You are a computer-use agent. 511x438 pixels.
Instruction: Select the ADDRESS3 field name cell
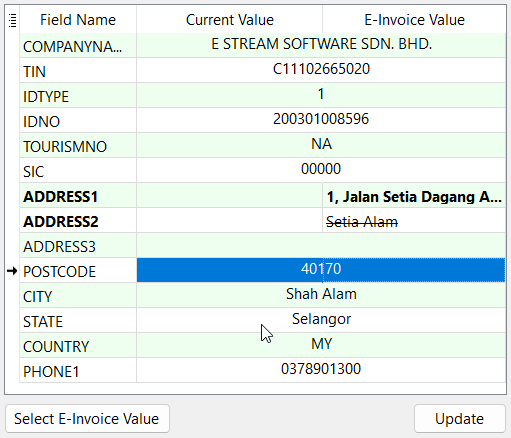pos(78,245)
